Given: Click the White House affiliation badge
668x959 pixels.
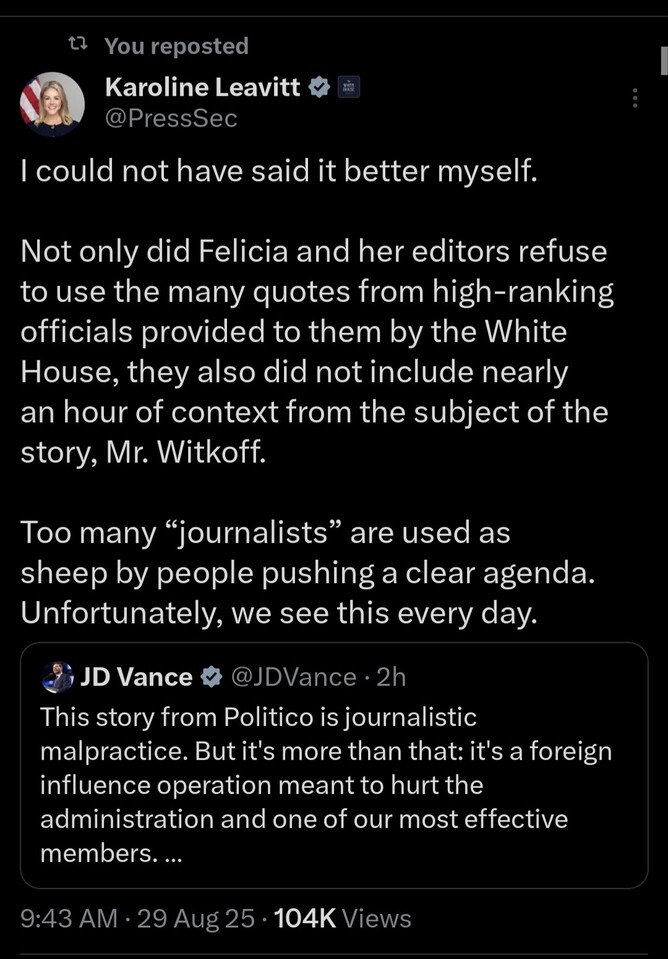Looking at the screenshot, I should click(x=347, y=88).
